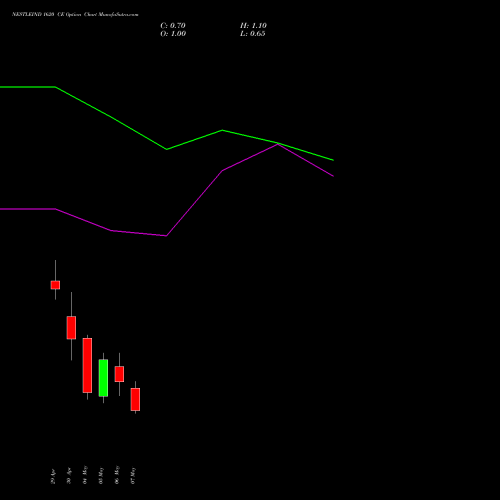Click the low value 'L: 0.65'
This screenshot has height=500, width=500.
click(253, 34)
